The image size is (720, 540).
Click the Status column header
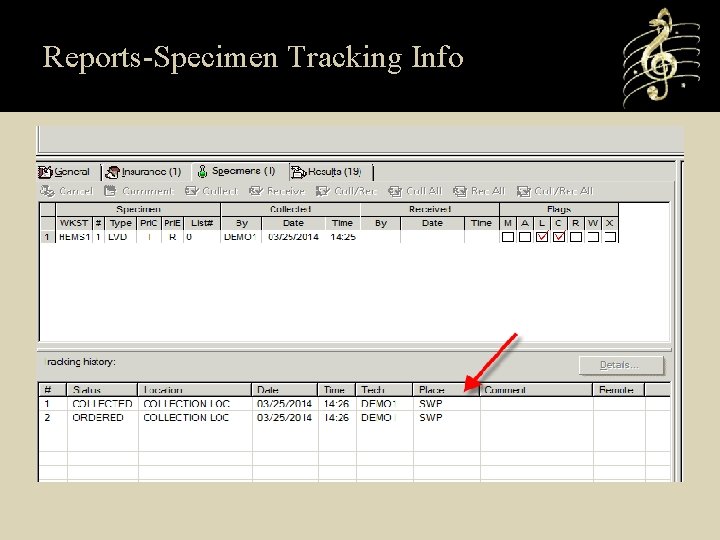click(x=102, y=390)
